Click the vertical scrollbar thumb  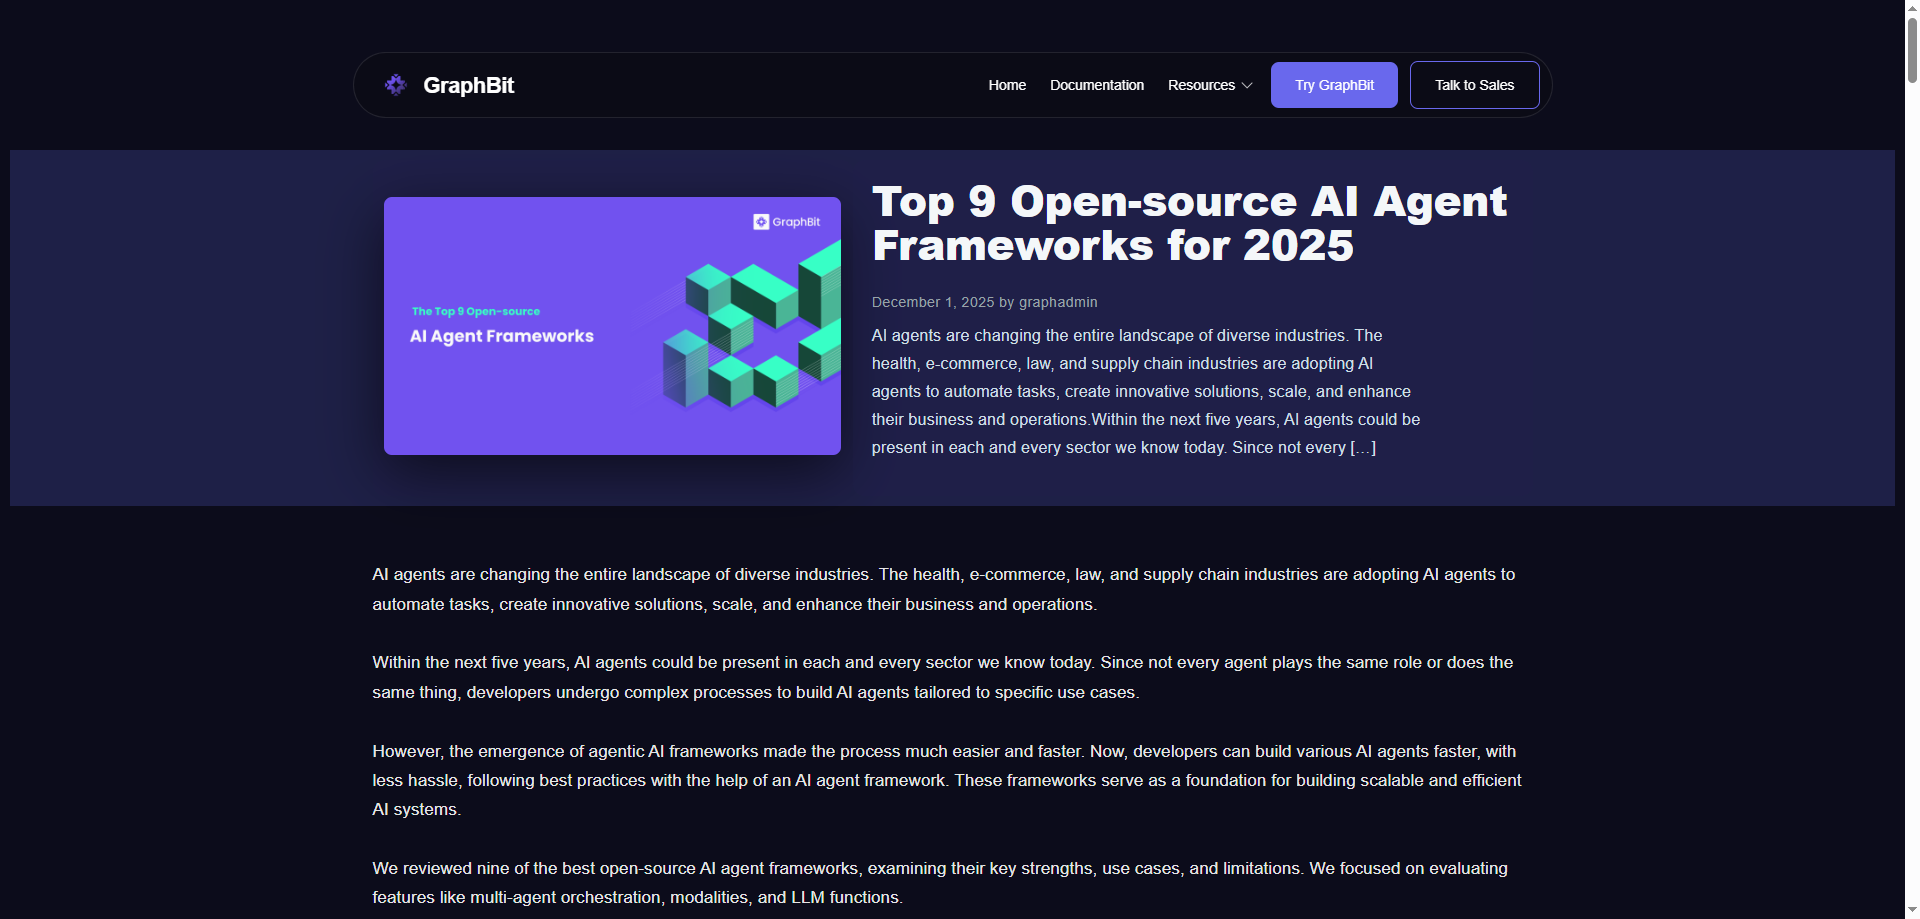1912,49
